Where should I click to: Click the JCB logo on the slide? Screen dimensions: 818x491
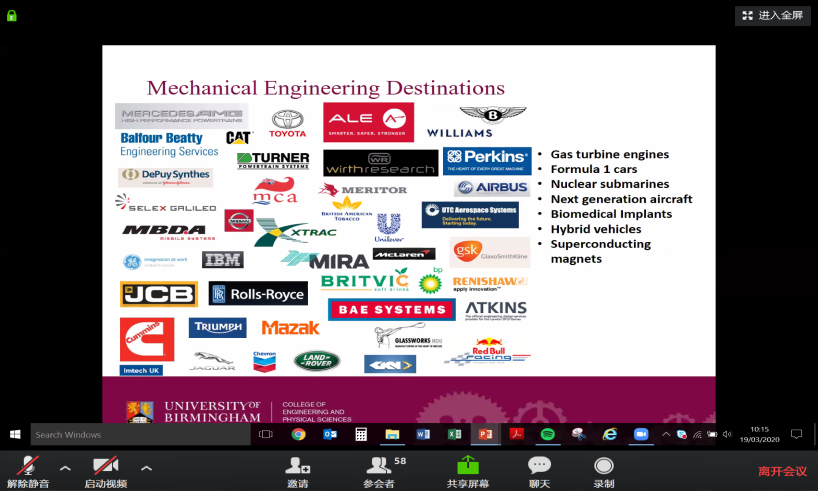point(159,294)
